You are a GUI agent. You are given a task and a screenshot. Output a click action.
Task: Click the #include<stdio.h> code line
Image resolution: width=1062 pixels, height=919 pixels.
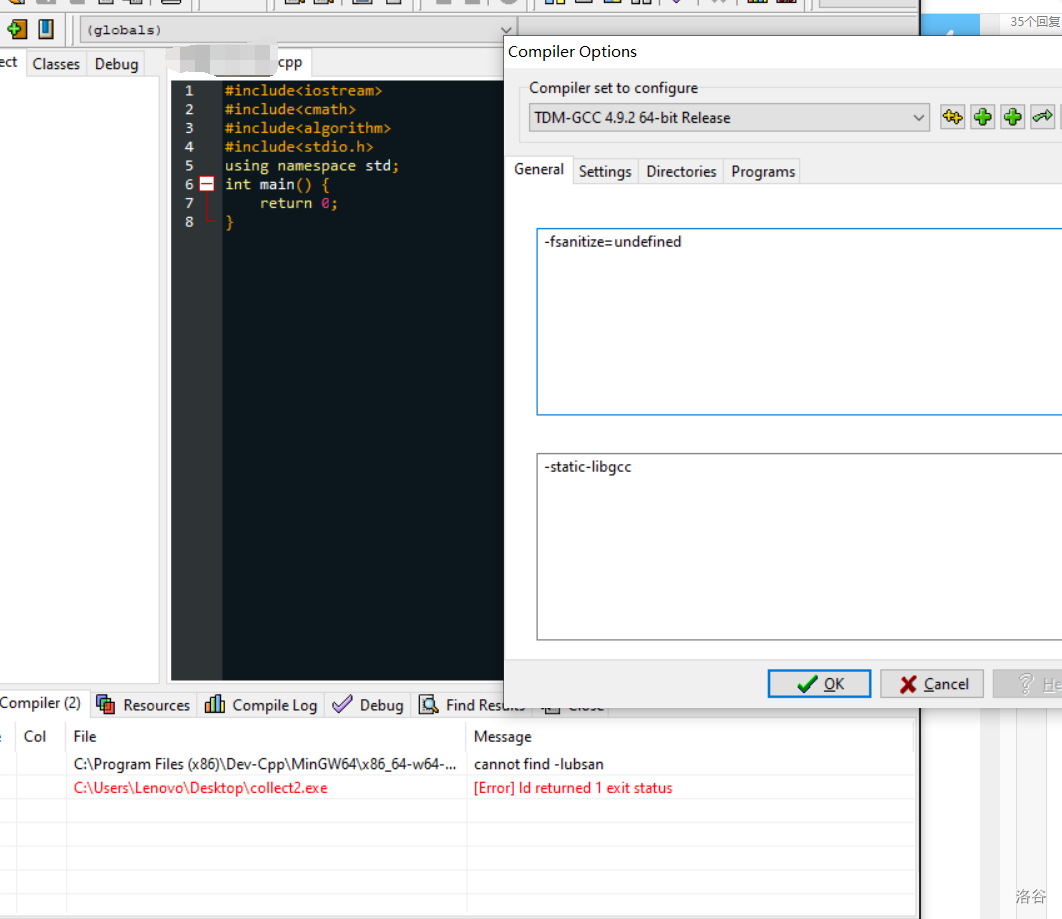(299, 146)
